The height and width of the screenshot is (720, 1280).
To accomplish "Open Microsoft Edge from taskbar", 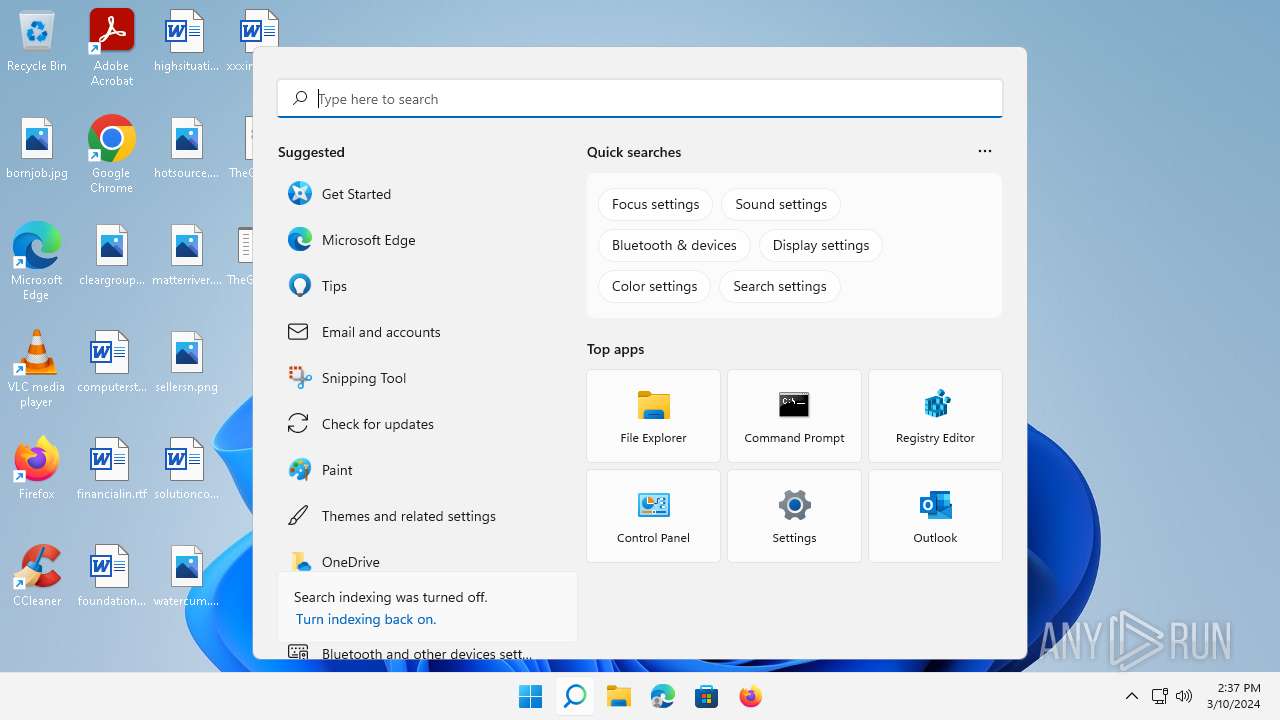I will click(662, 696).
